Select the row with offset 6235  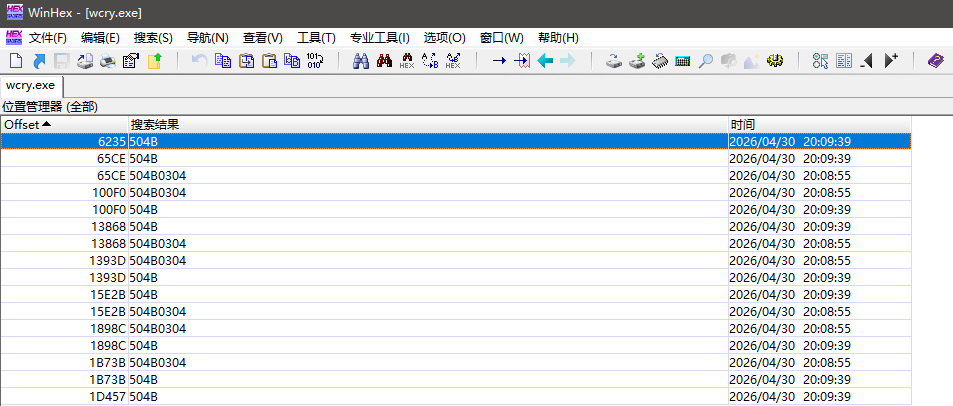coord(456,142)
